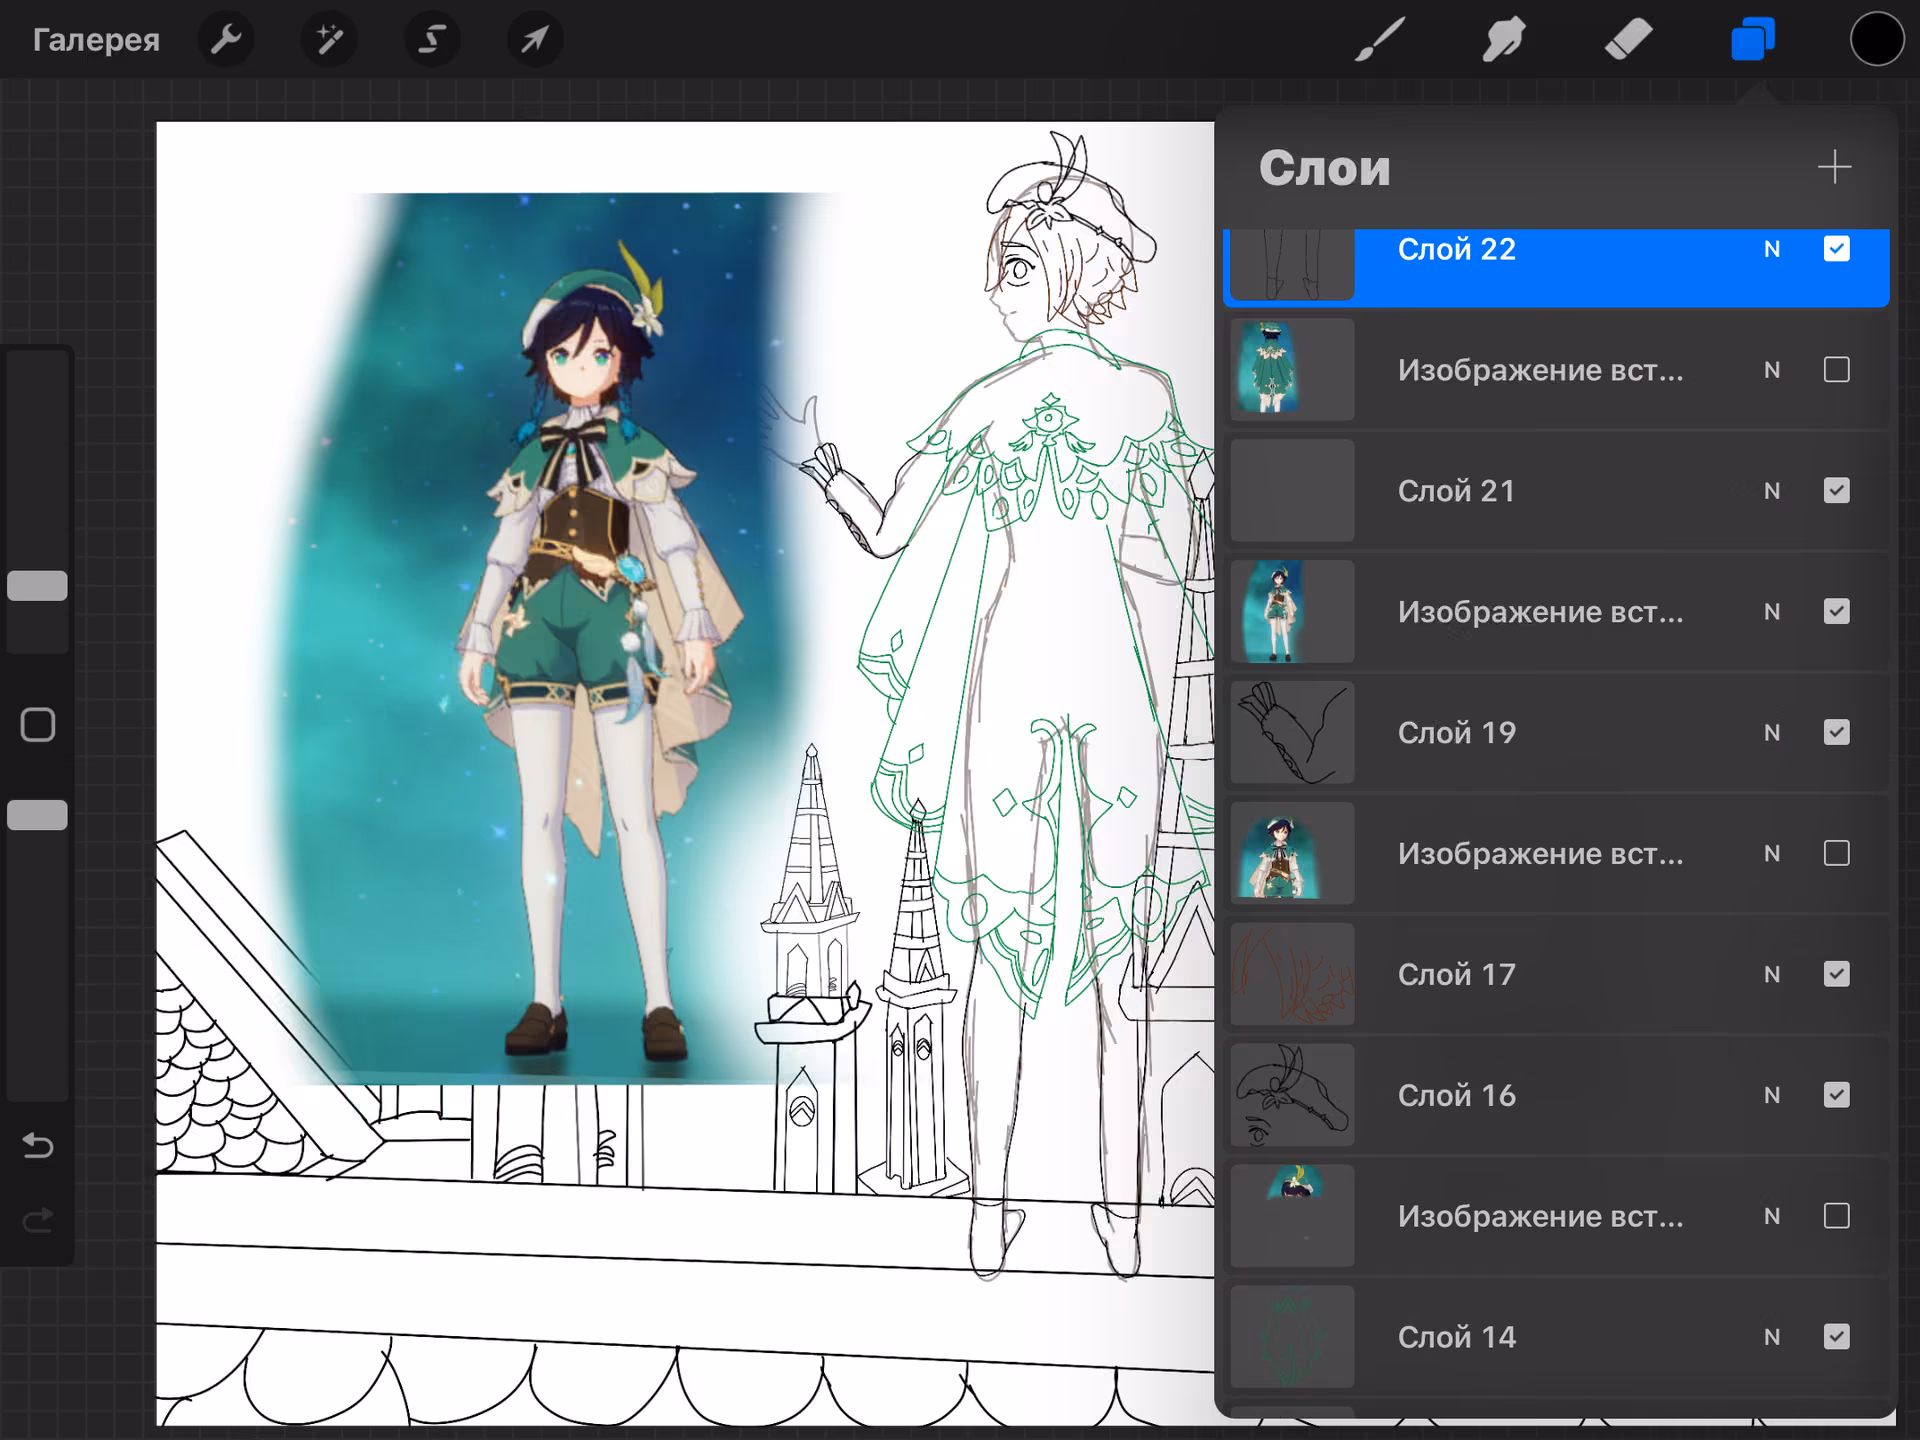Uncheck visibility of Слой 17
This screenshot has height=1440, width=1920.
(1837, 975)
